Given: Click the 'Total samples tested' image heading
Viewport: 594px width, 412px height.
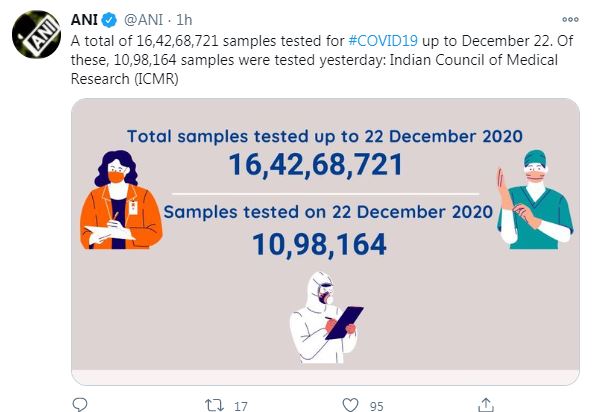Looking at the screenshot, I should pyautogui.click(x=325, y=137).
